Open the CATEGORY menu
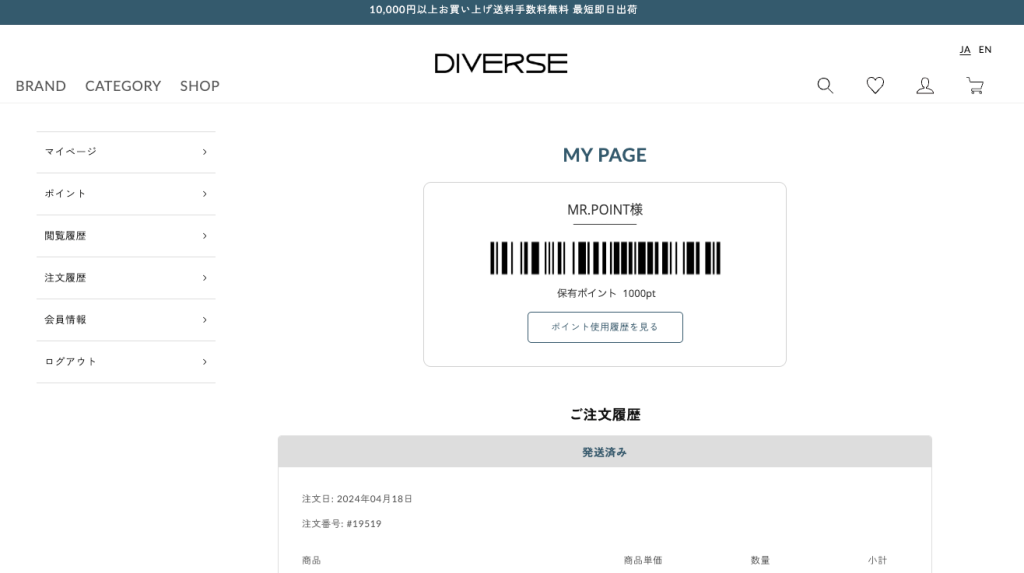 123,86
